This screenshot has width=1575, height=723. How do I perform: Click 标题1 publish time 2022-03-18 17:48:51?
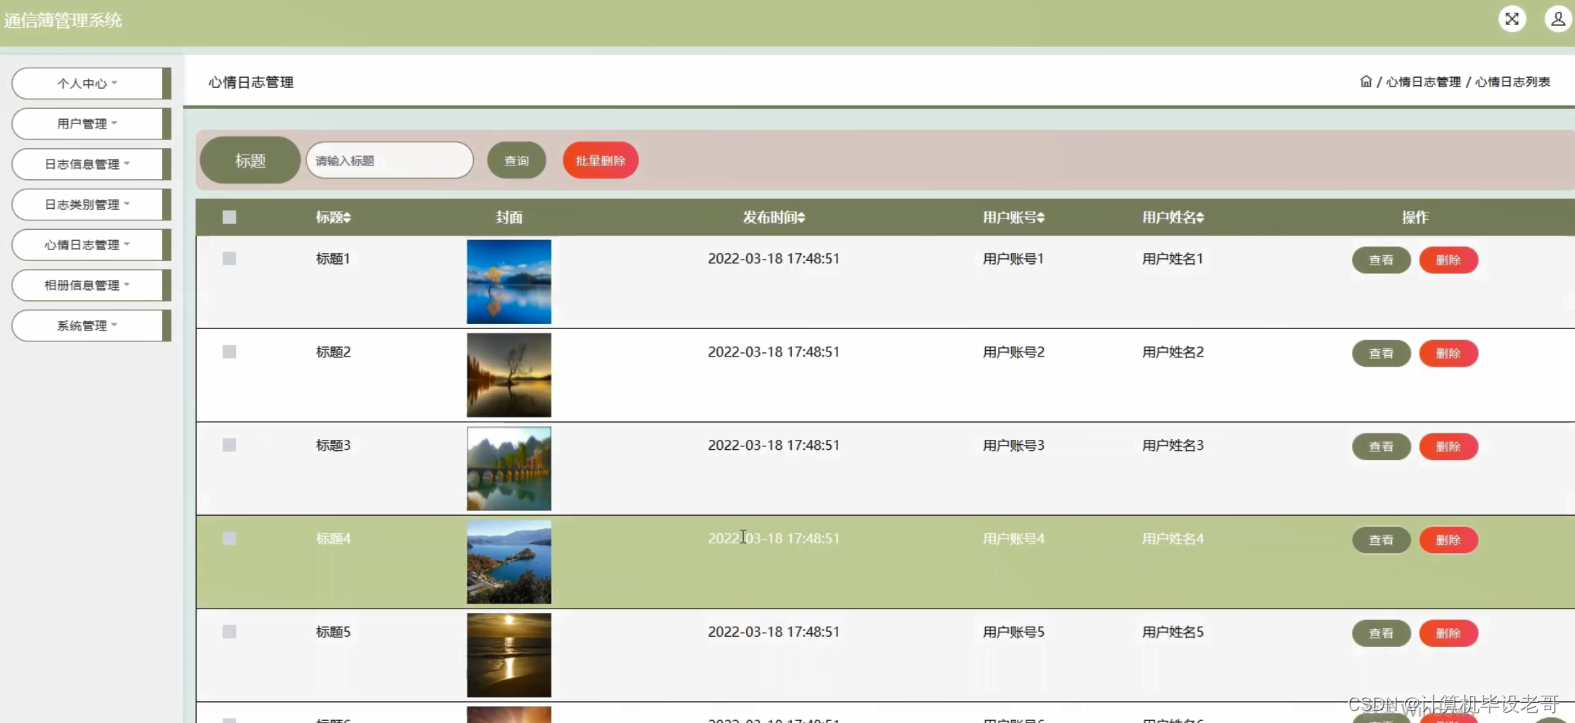click(774, 258)
